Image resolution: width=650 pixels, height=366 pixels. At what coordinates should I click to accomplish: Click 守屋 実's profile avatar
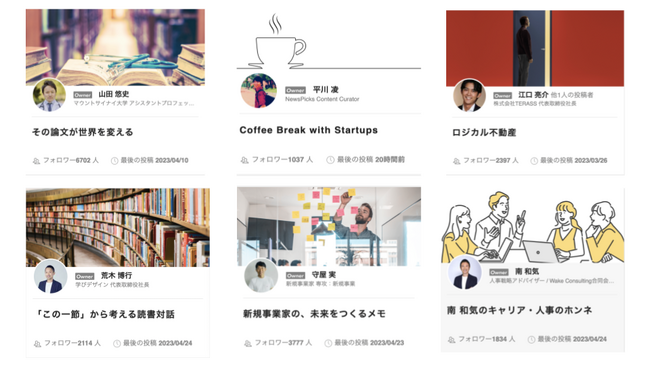[x=261, y=276]
